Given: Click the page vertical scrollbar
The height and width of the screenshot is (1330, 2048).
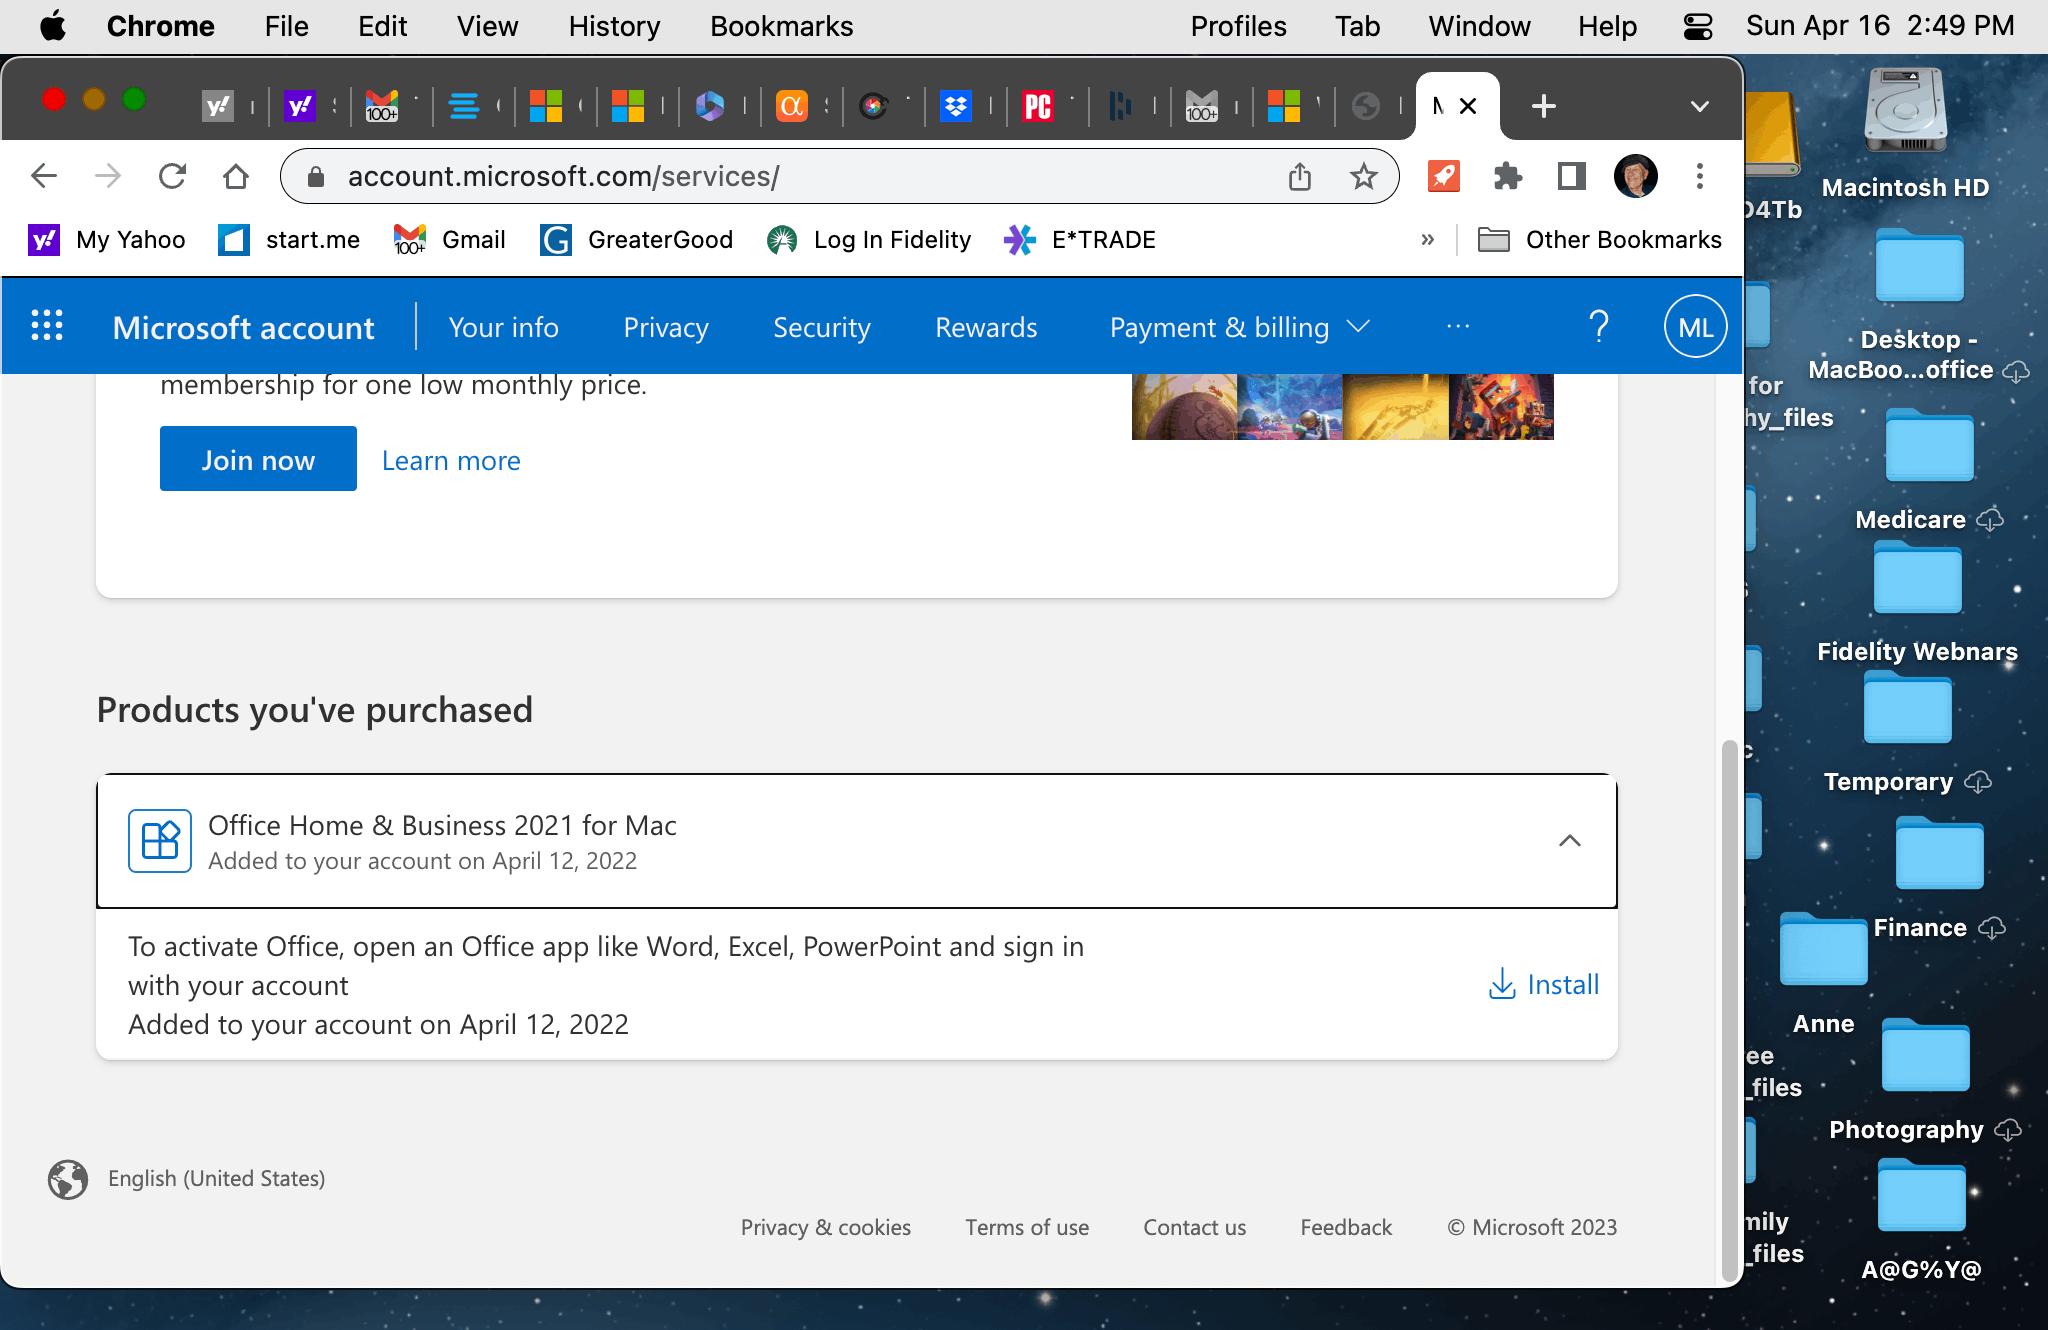Looking at the screenshot, I should [x=1729, y=1010].
